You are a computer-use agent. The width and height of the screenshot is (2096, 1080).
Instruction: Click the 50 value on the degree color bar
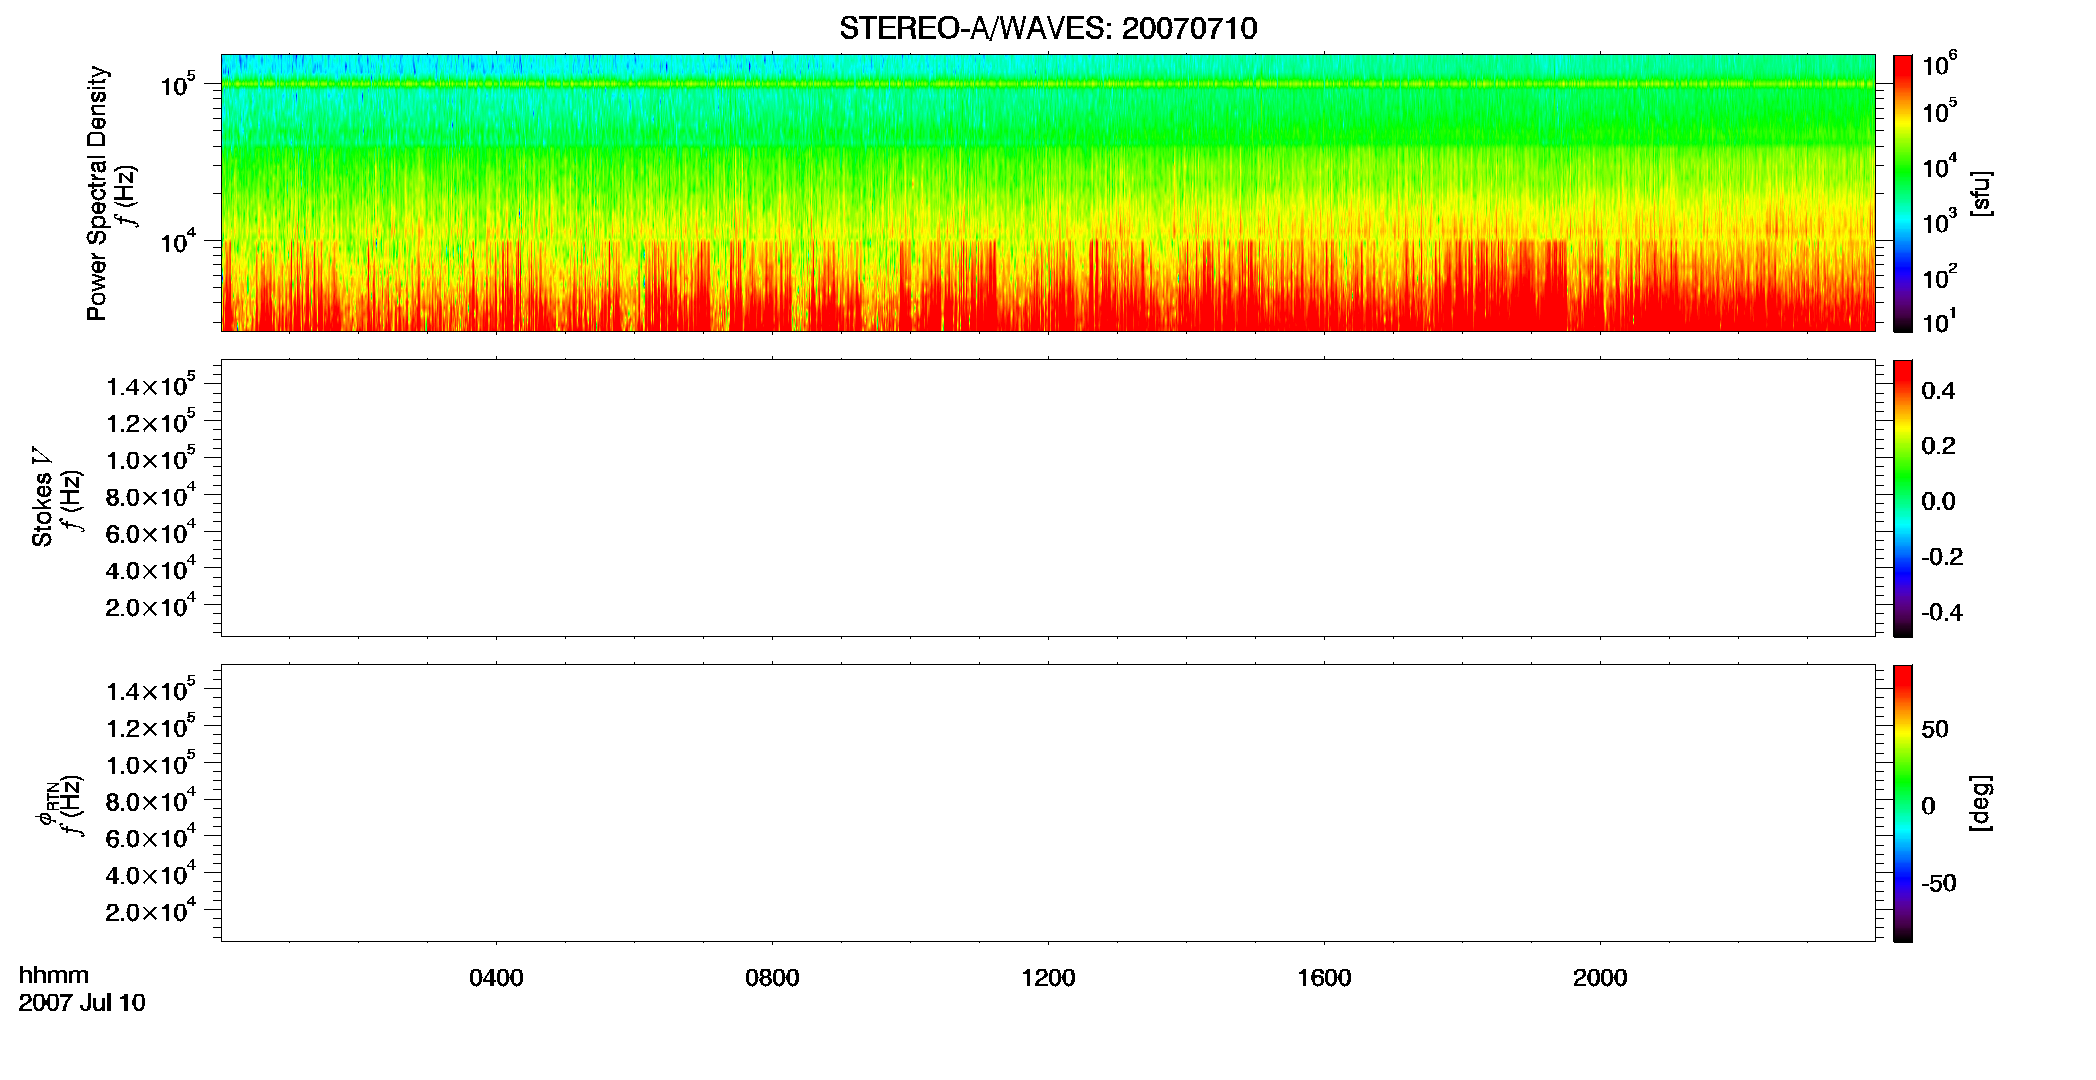1935,729
